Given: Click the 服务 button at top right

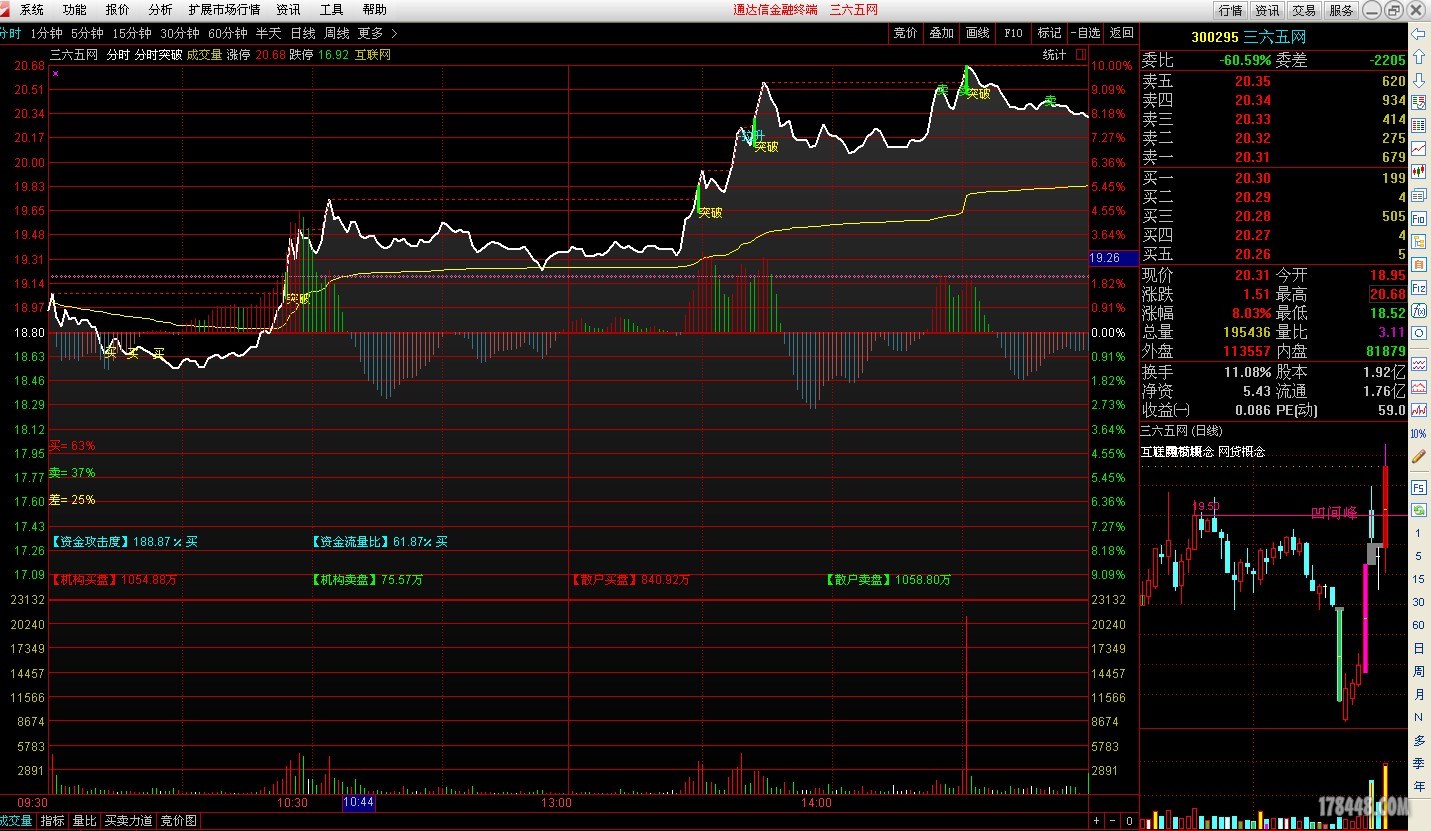Looking at the screenshot, I should pos(1341,10).
